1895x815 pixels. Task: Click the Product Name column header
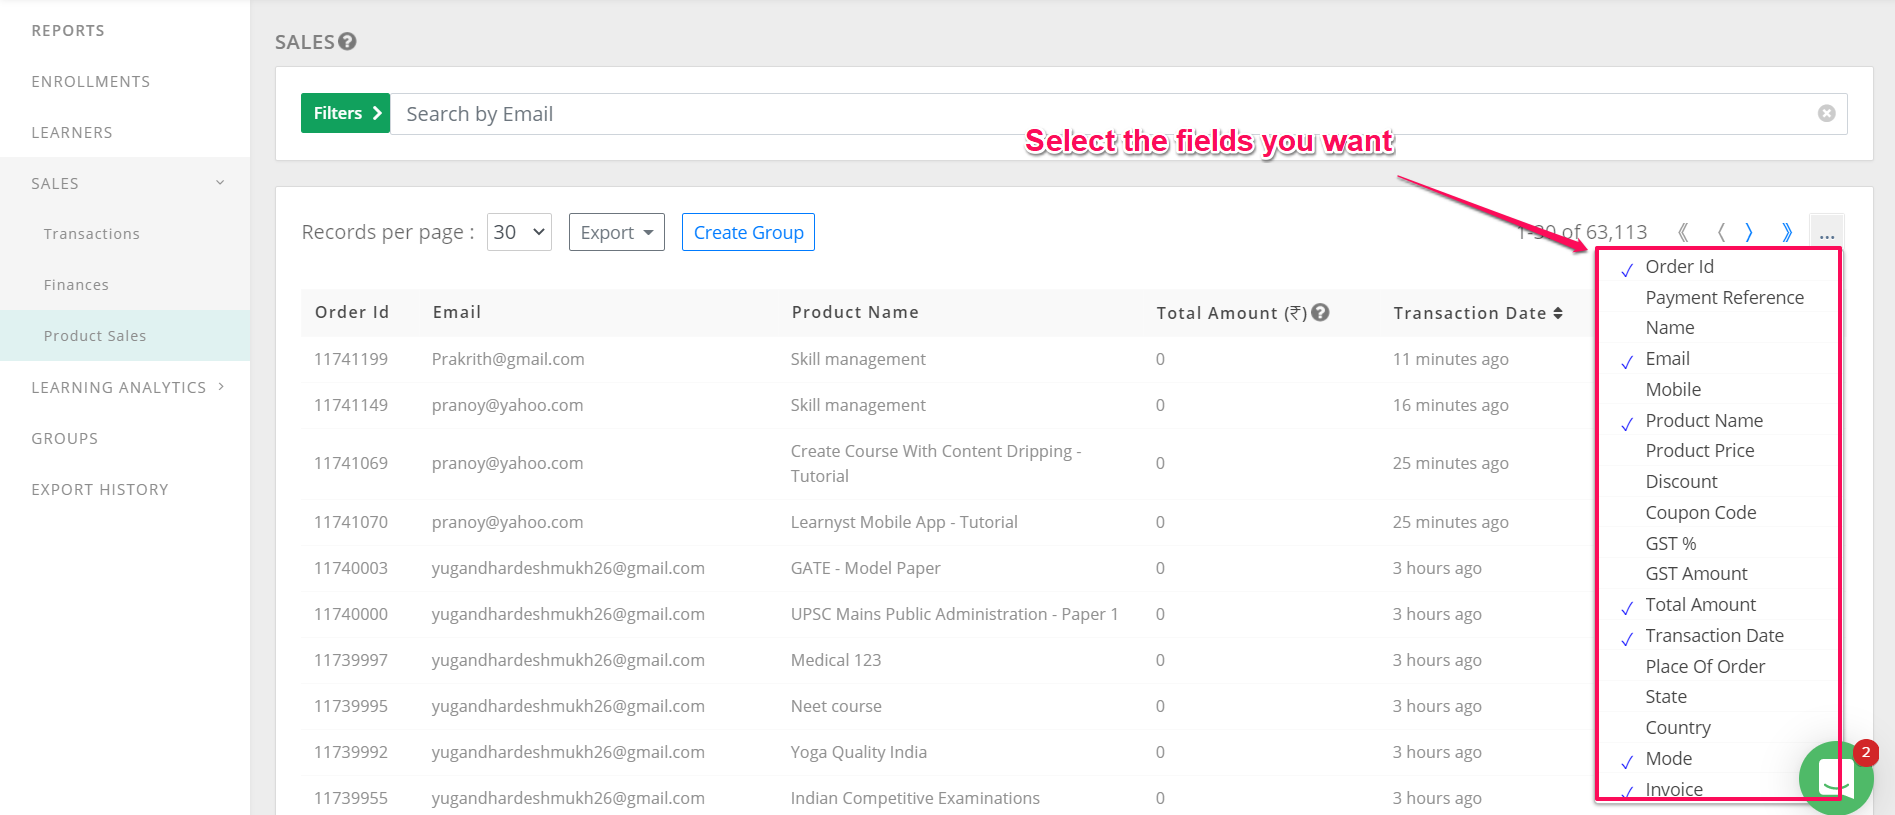[x=855, y=312]
